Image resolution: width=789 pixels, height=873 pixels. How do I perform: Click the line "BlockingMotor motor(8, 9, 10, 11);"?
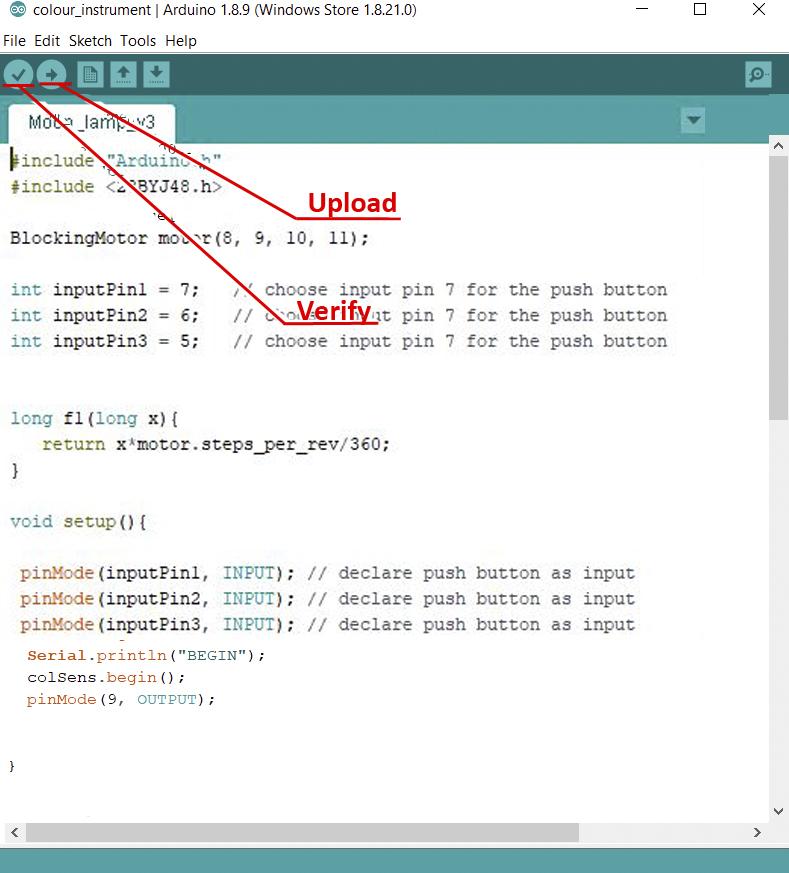189,238
